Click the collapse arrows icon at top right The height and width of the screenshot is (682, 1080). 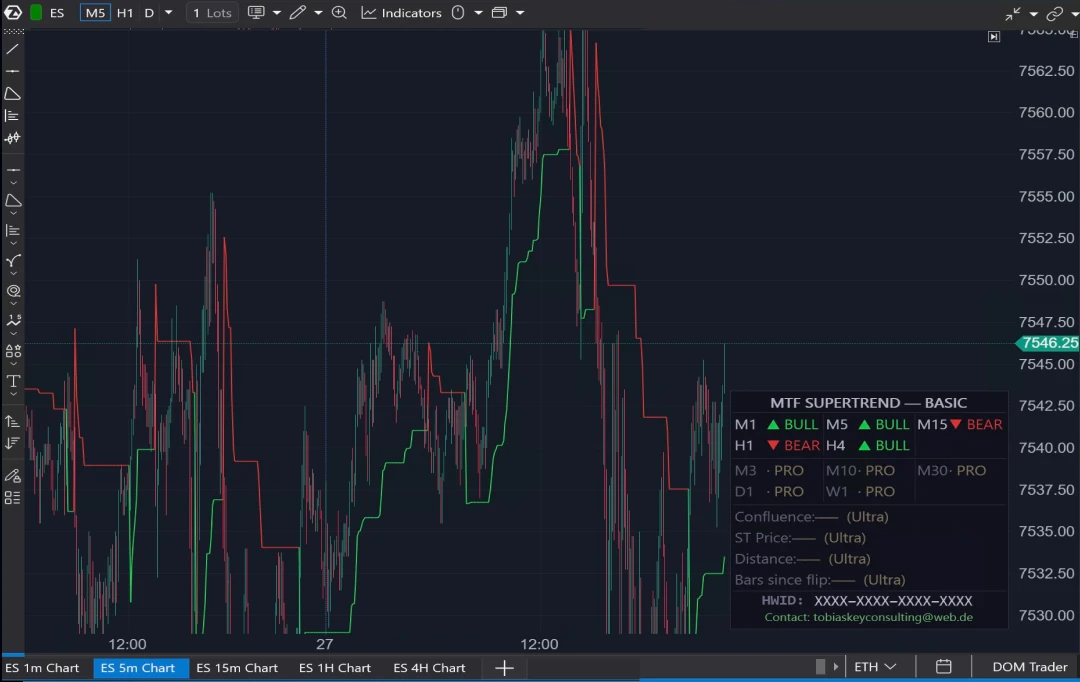click(1012, 14)
